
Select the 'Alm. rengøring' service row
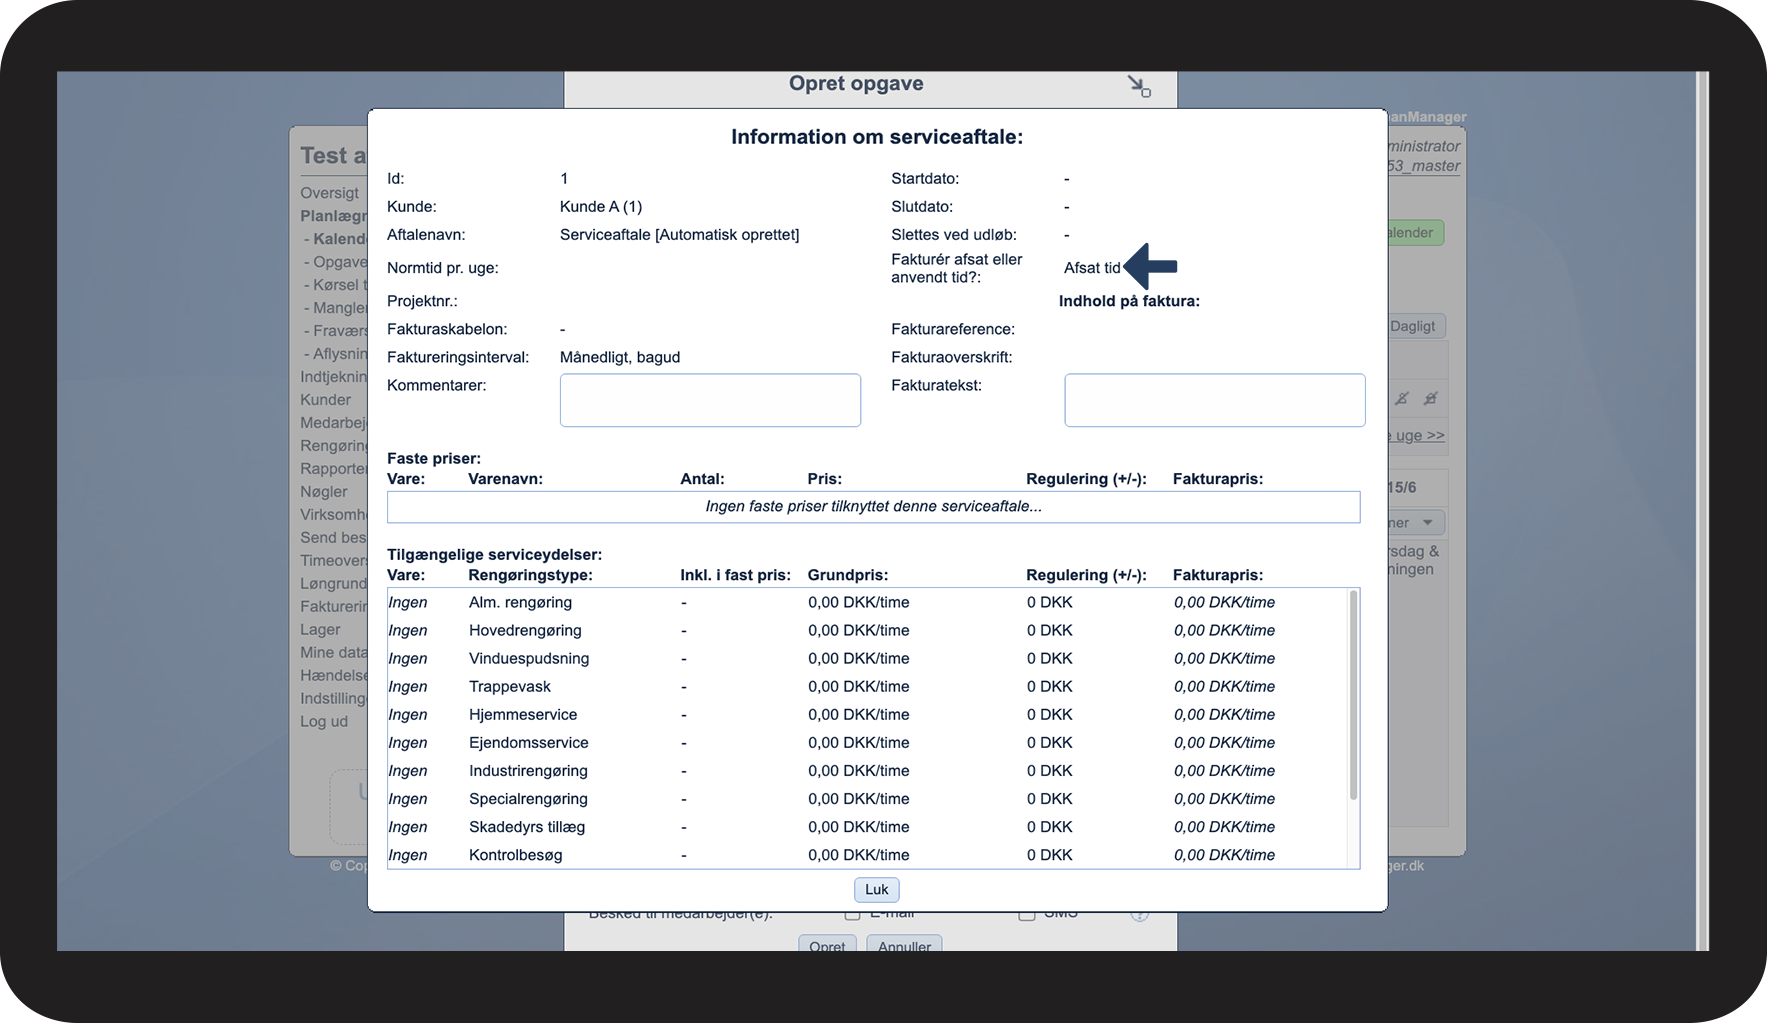click(868, 603)
